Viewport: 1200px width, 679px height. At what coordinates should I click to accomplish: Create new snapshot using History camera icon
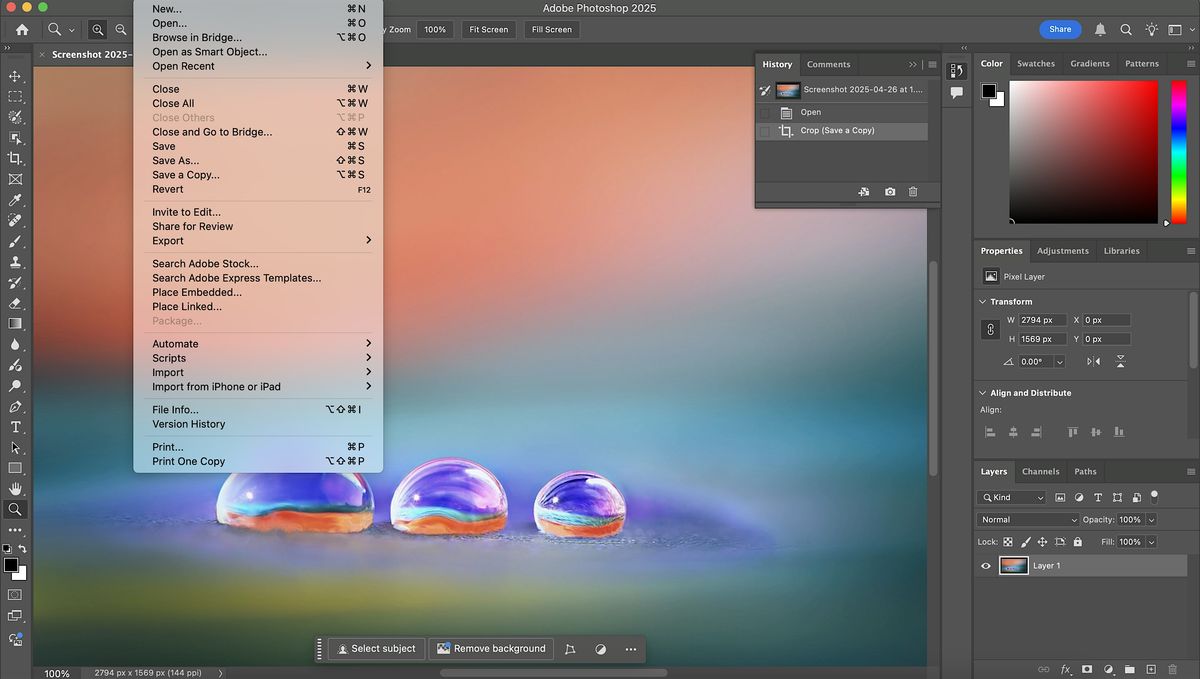click(890, 192)
